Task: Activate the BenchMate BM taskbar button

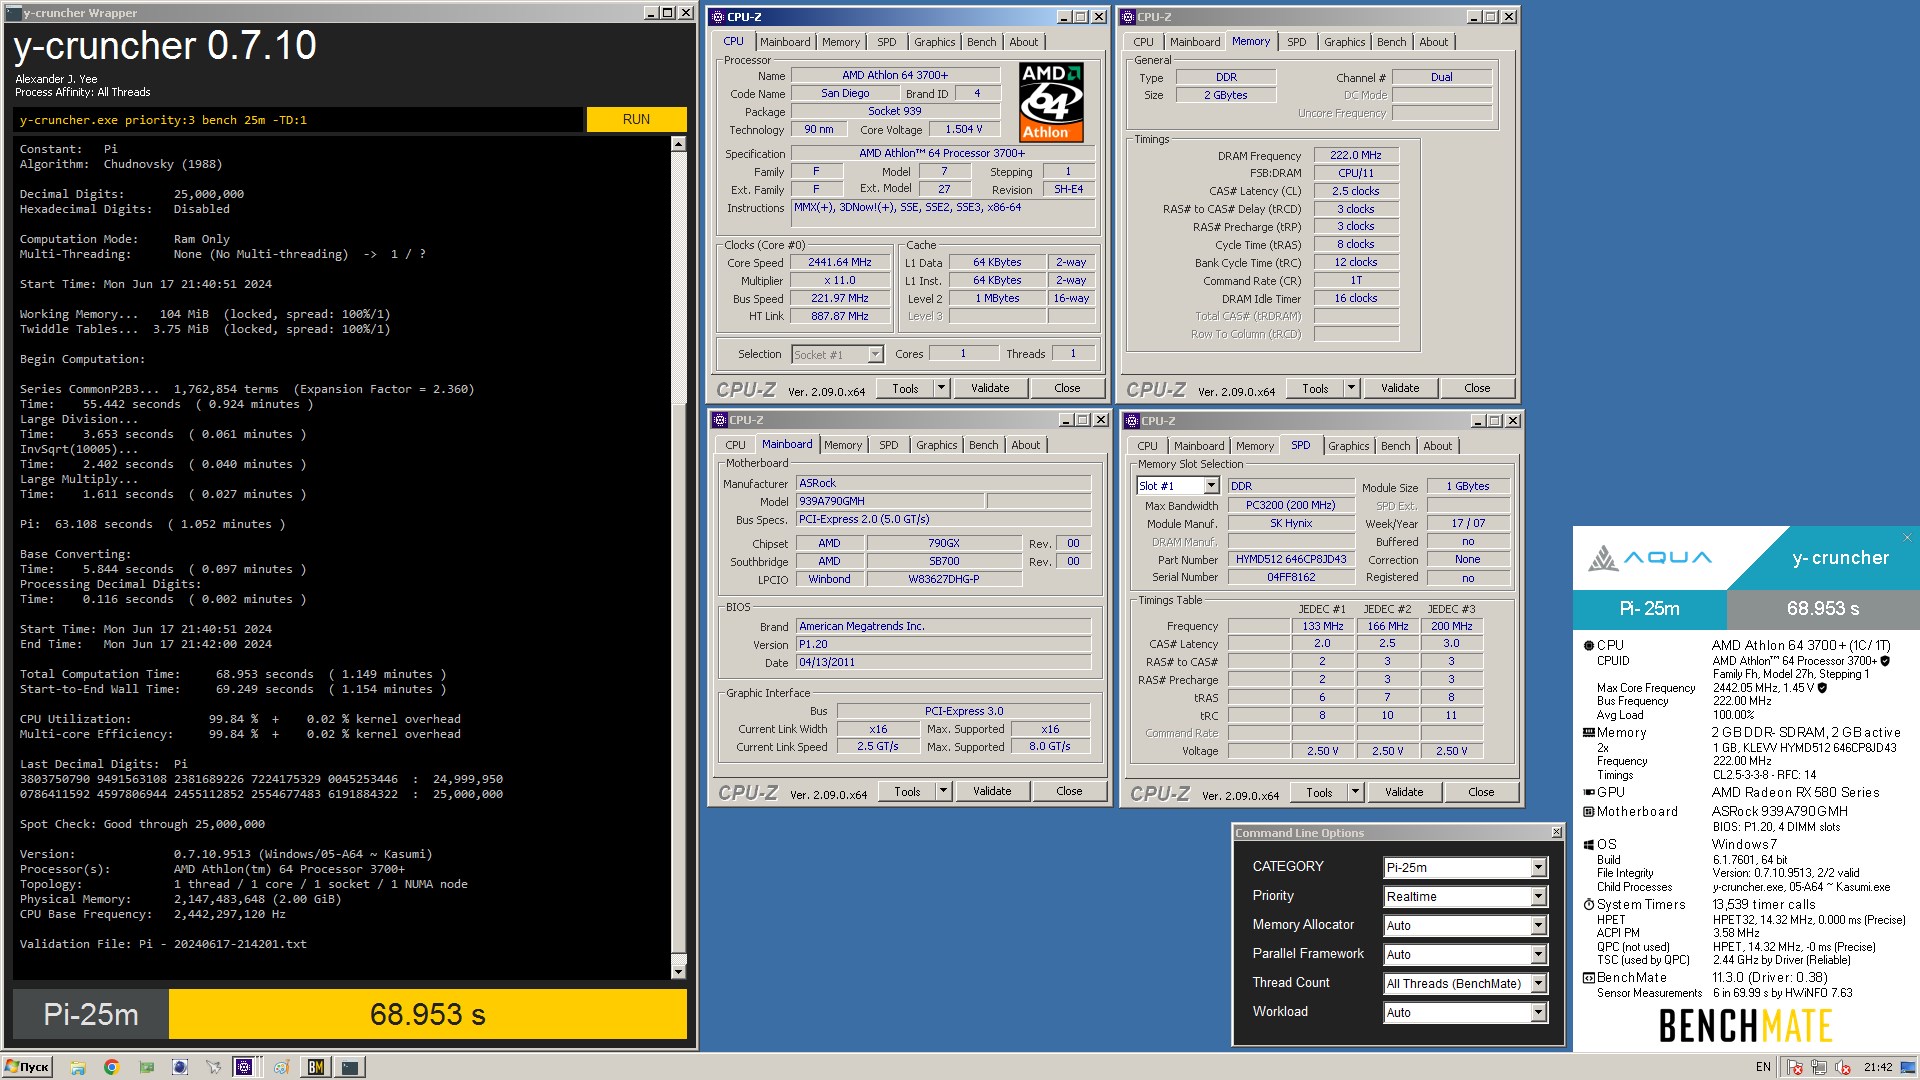Action: [x=316, y=1067]
